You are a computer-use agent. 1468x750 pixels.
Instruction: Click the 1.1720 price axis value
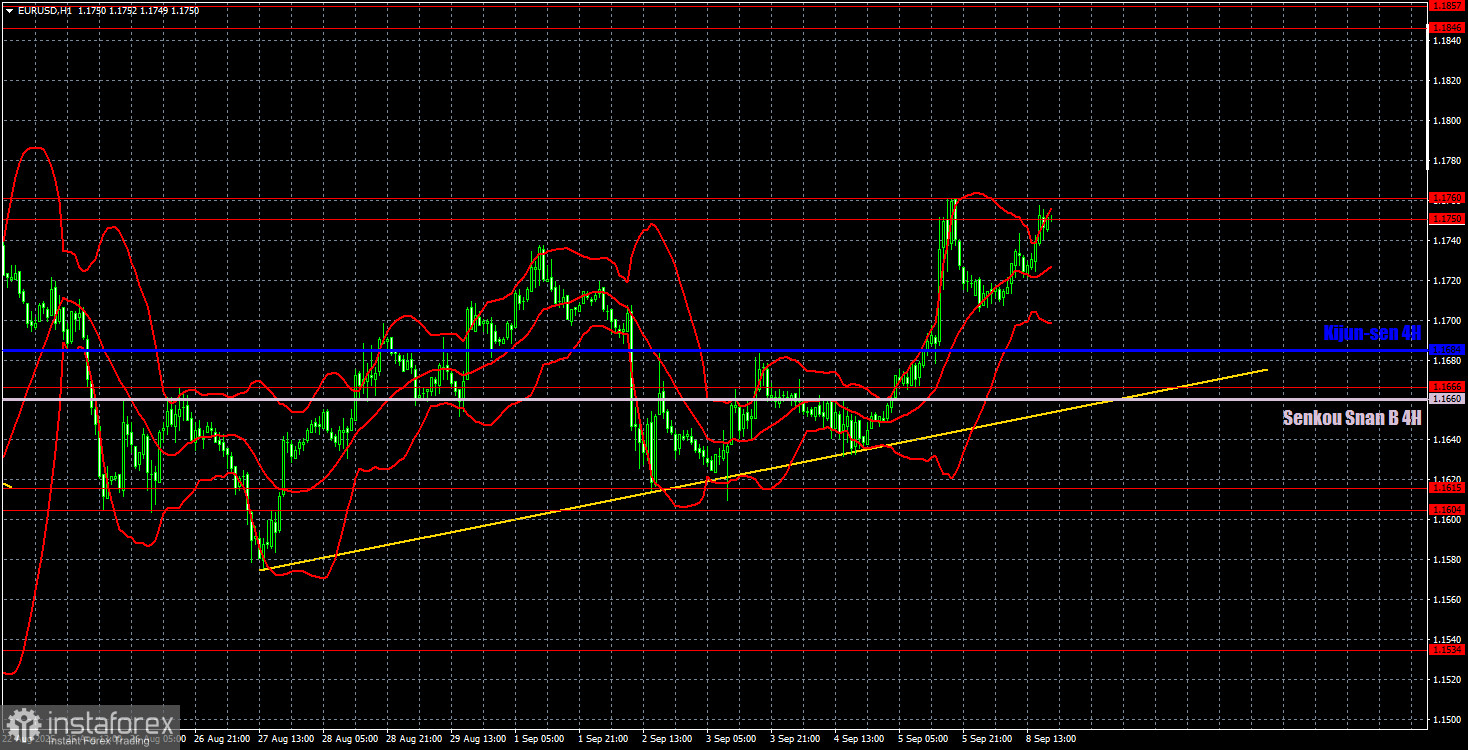[1447, 280]
